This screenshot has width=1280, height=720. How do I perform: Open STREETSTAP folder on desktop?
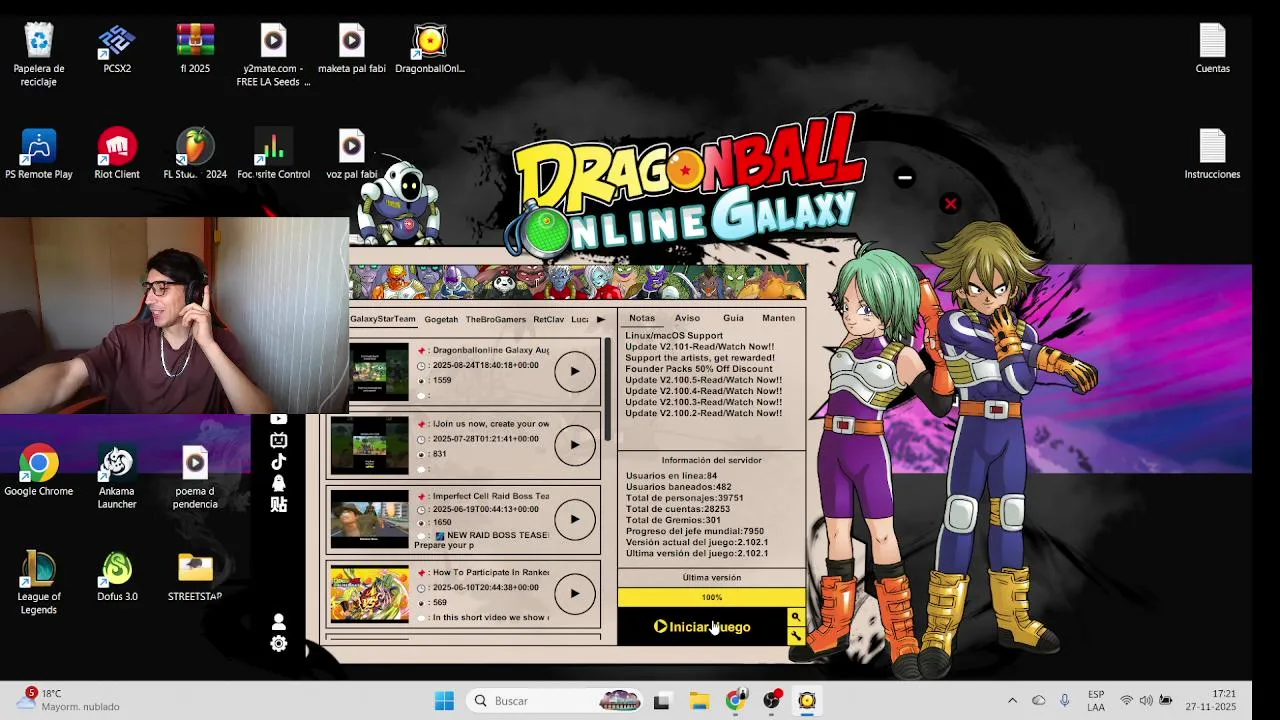tap(195, 577)
